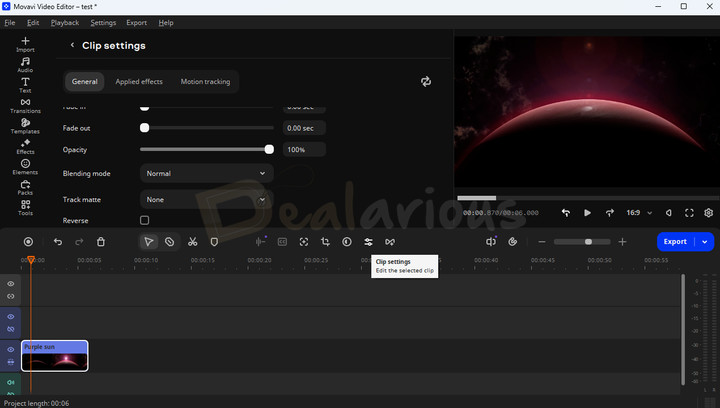Step back one frame in preview

tap(566, 213)
